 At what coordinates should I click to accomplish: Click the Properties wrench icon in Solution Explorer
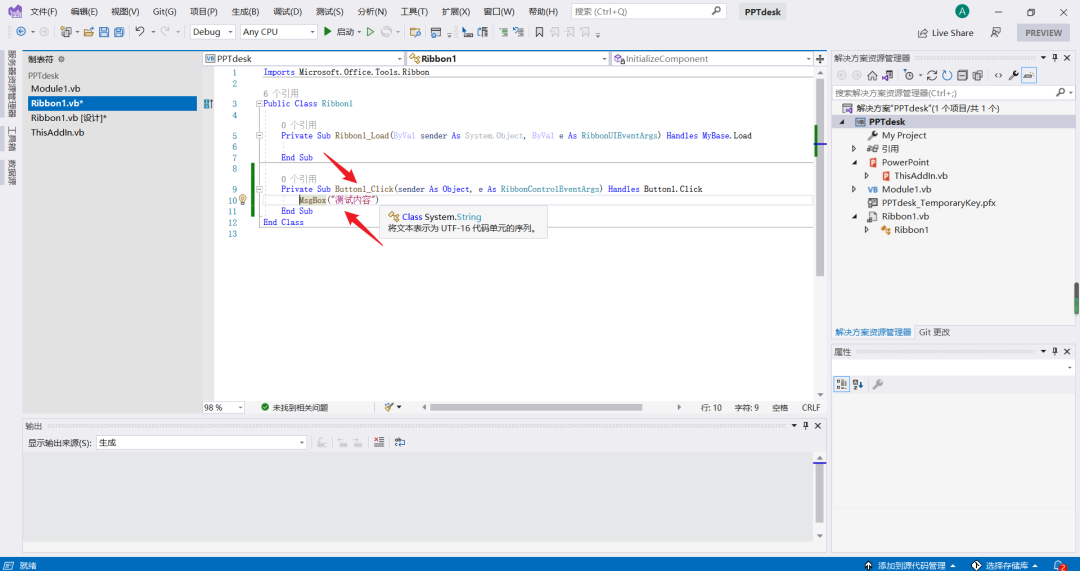(x=1013, y=75)
